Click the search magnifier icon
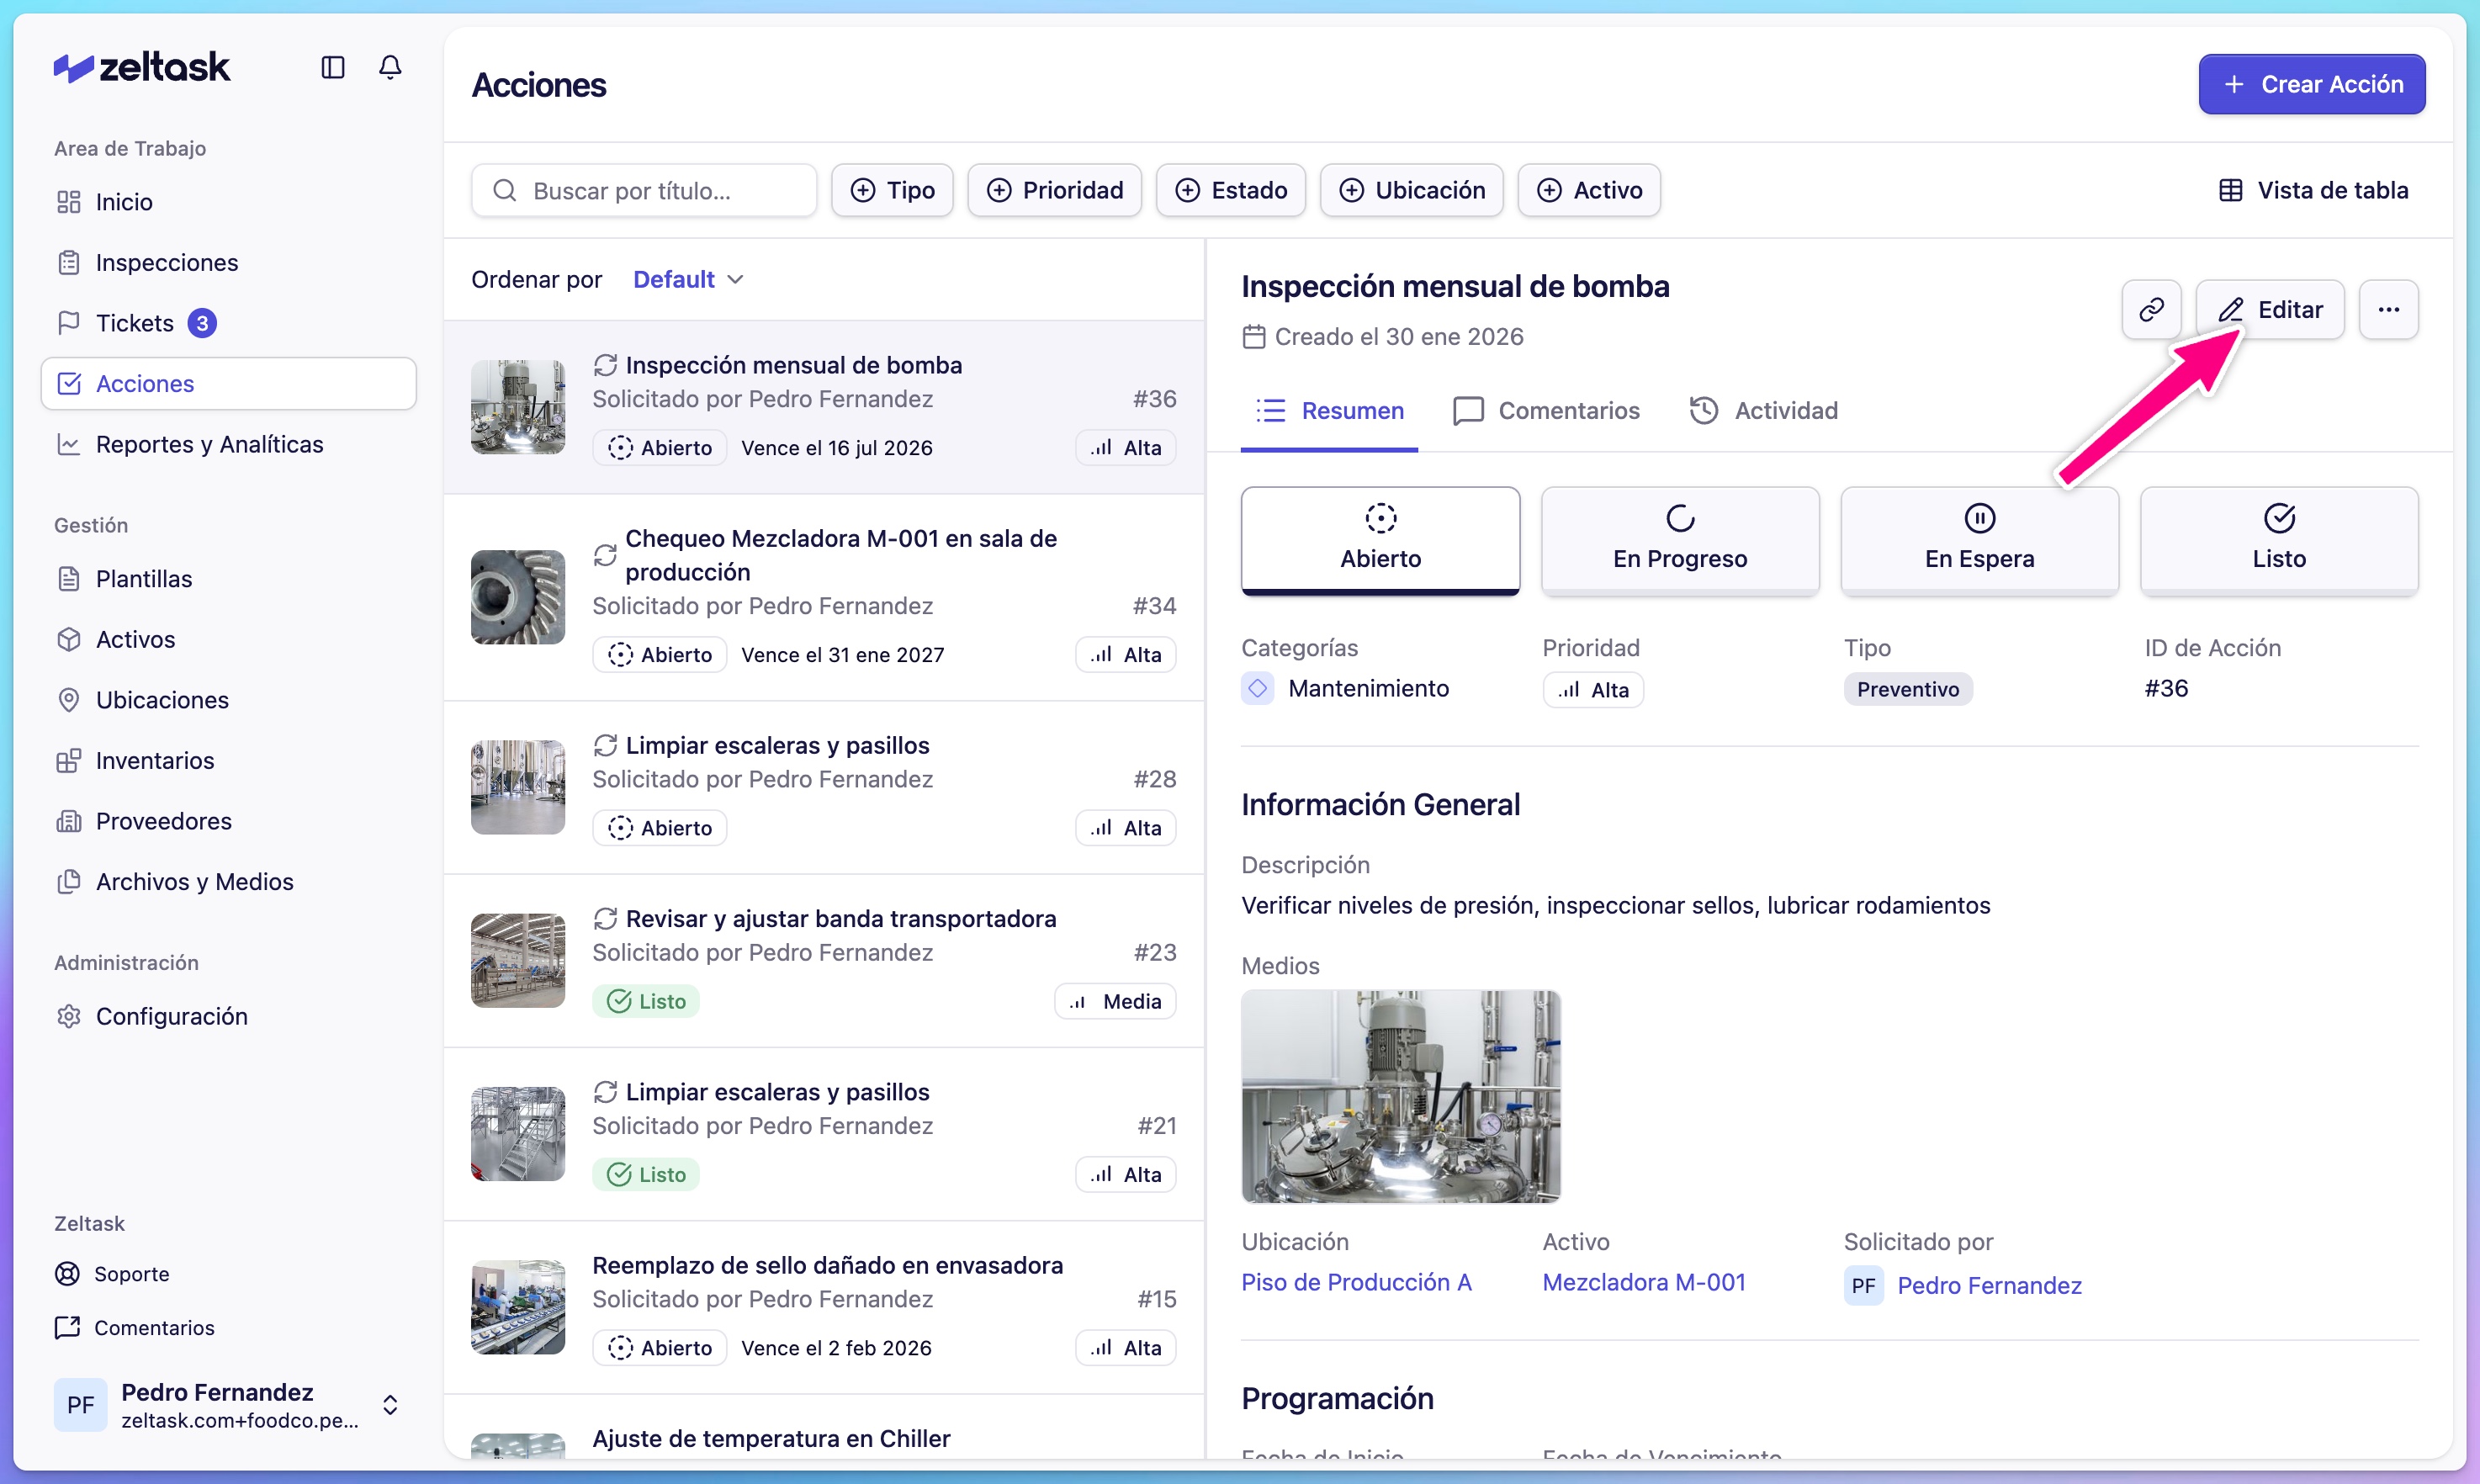The image size is (2480, 1484). click(505, 190)
